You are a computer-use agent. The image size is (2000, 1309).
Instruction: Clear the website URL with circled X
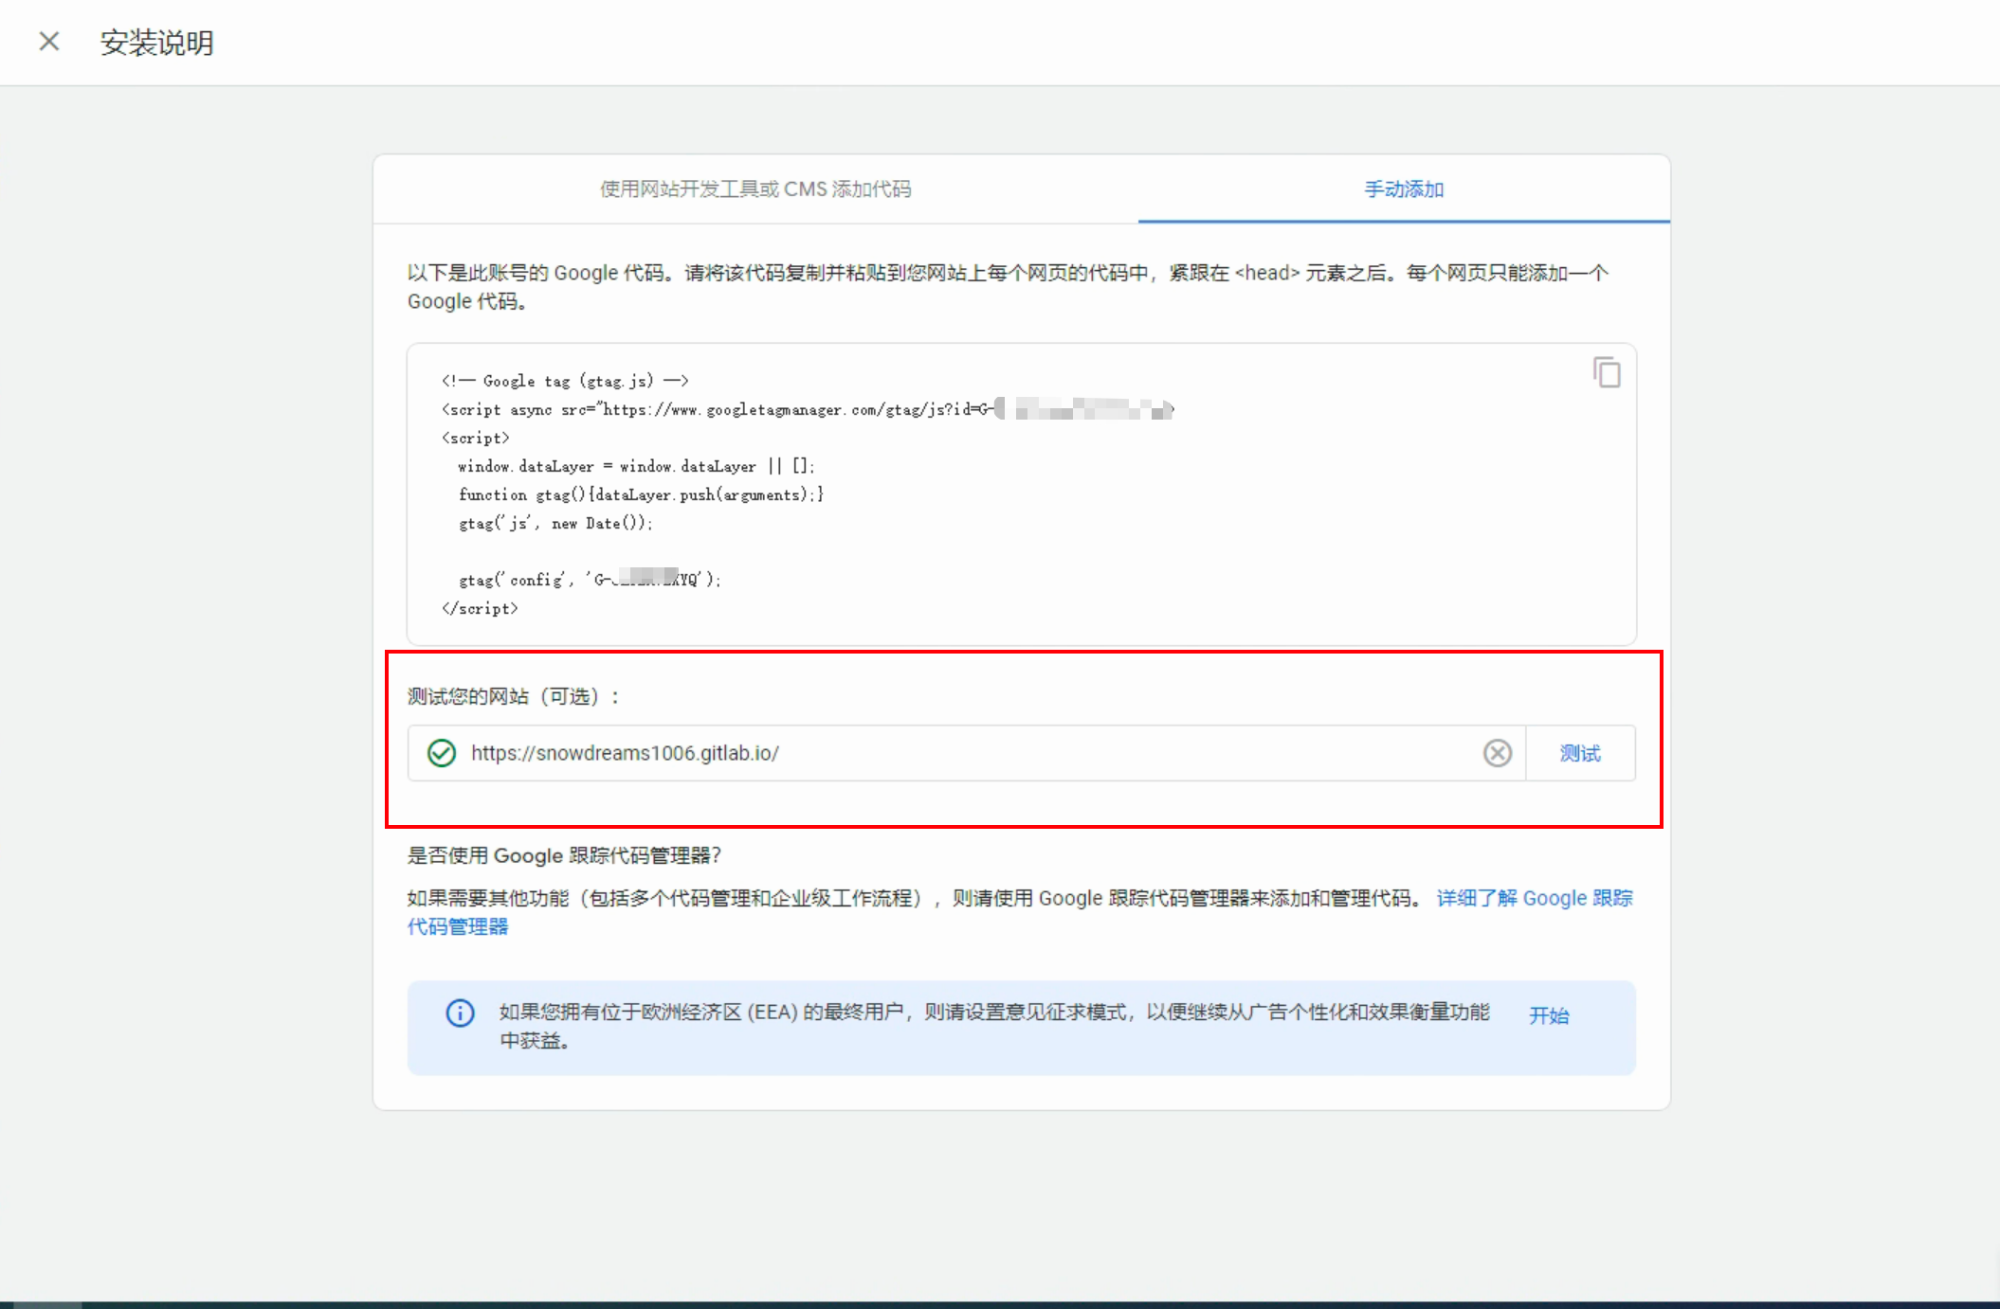coord(1497,753)
